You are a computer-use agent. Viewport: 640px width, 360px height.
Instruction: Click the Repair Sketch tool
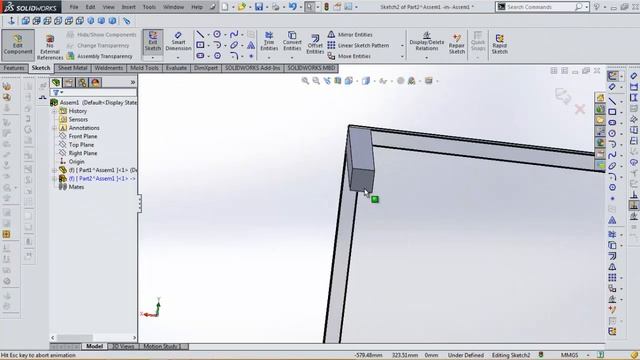457,44
